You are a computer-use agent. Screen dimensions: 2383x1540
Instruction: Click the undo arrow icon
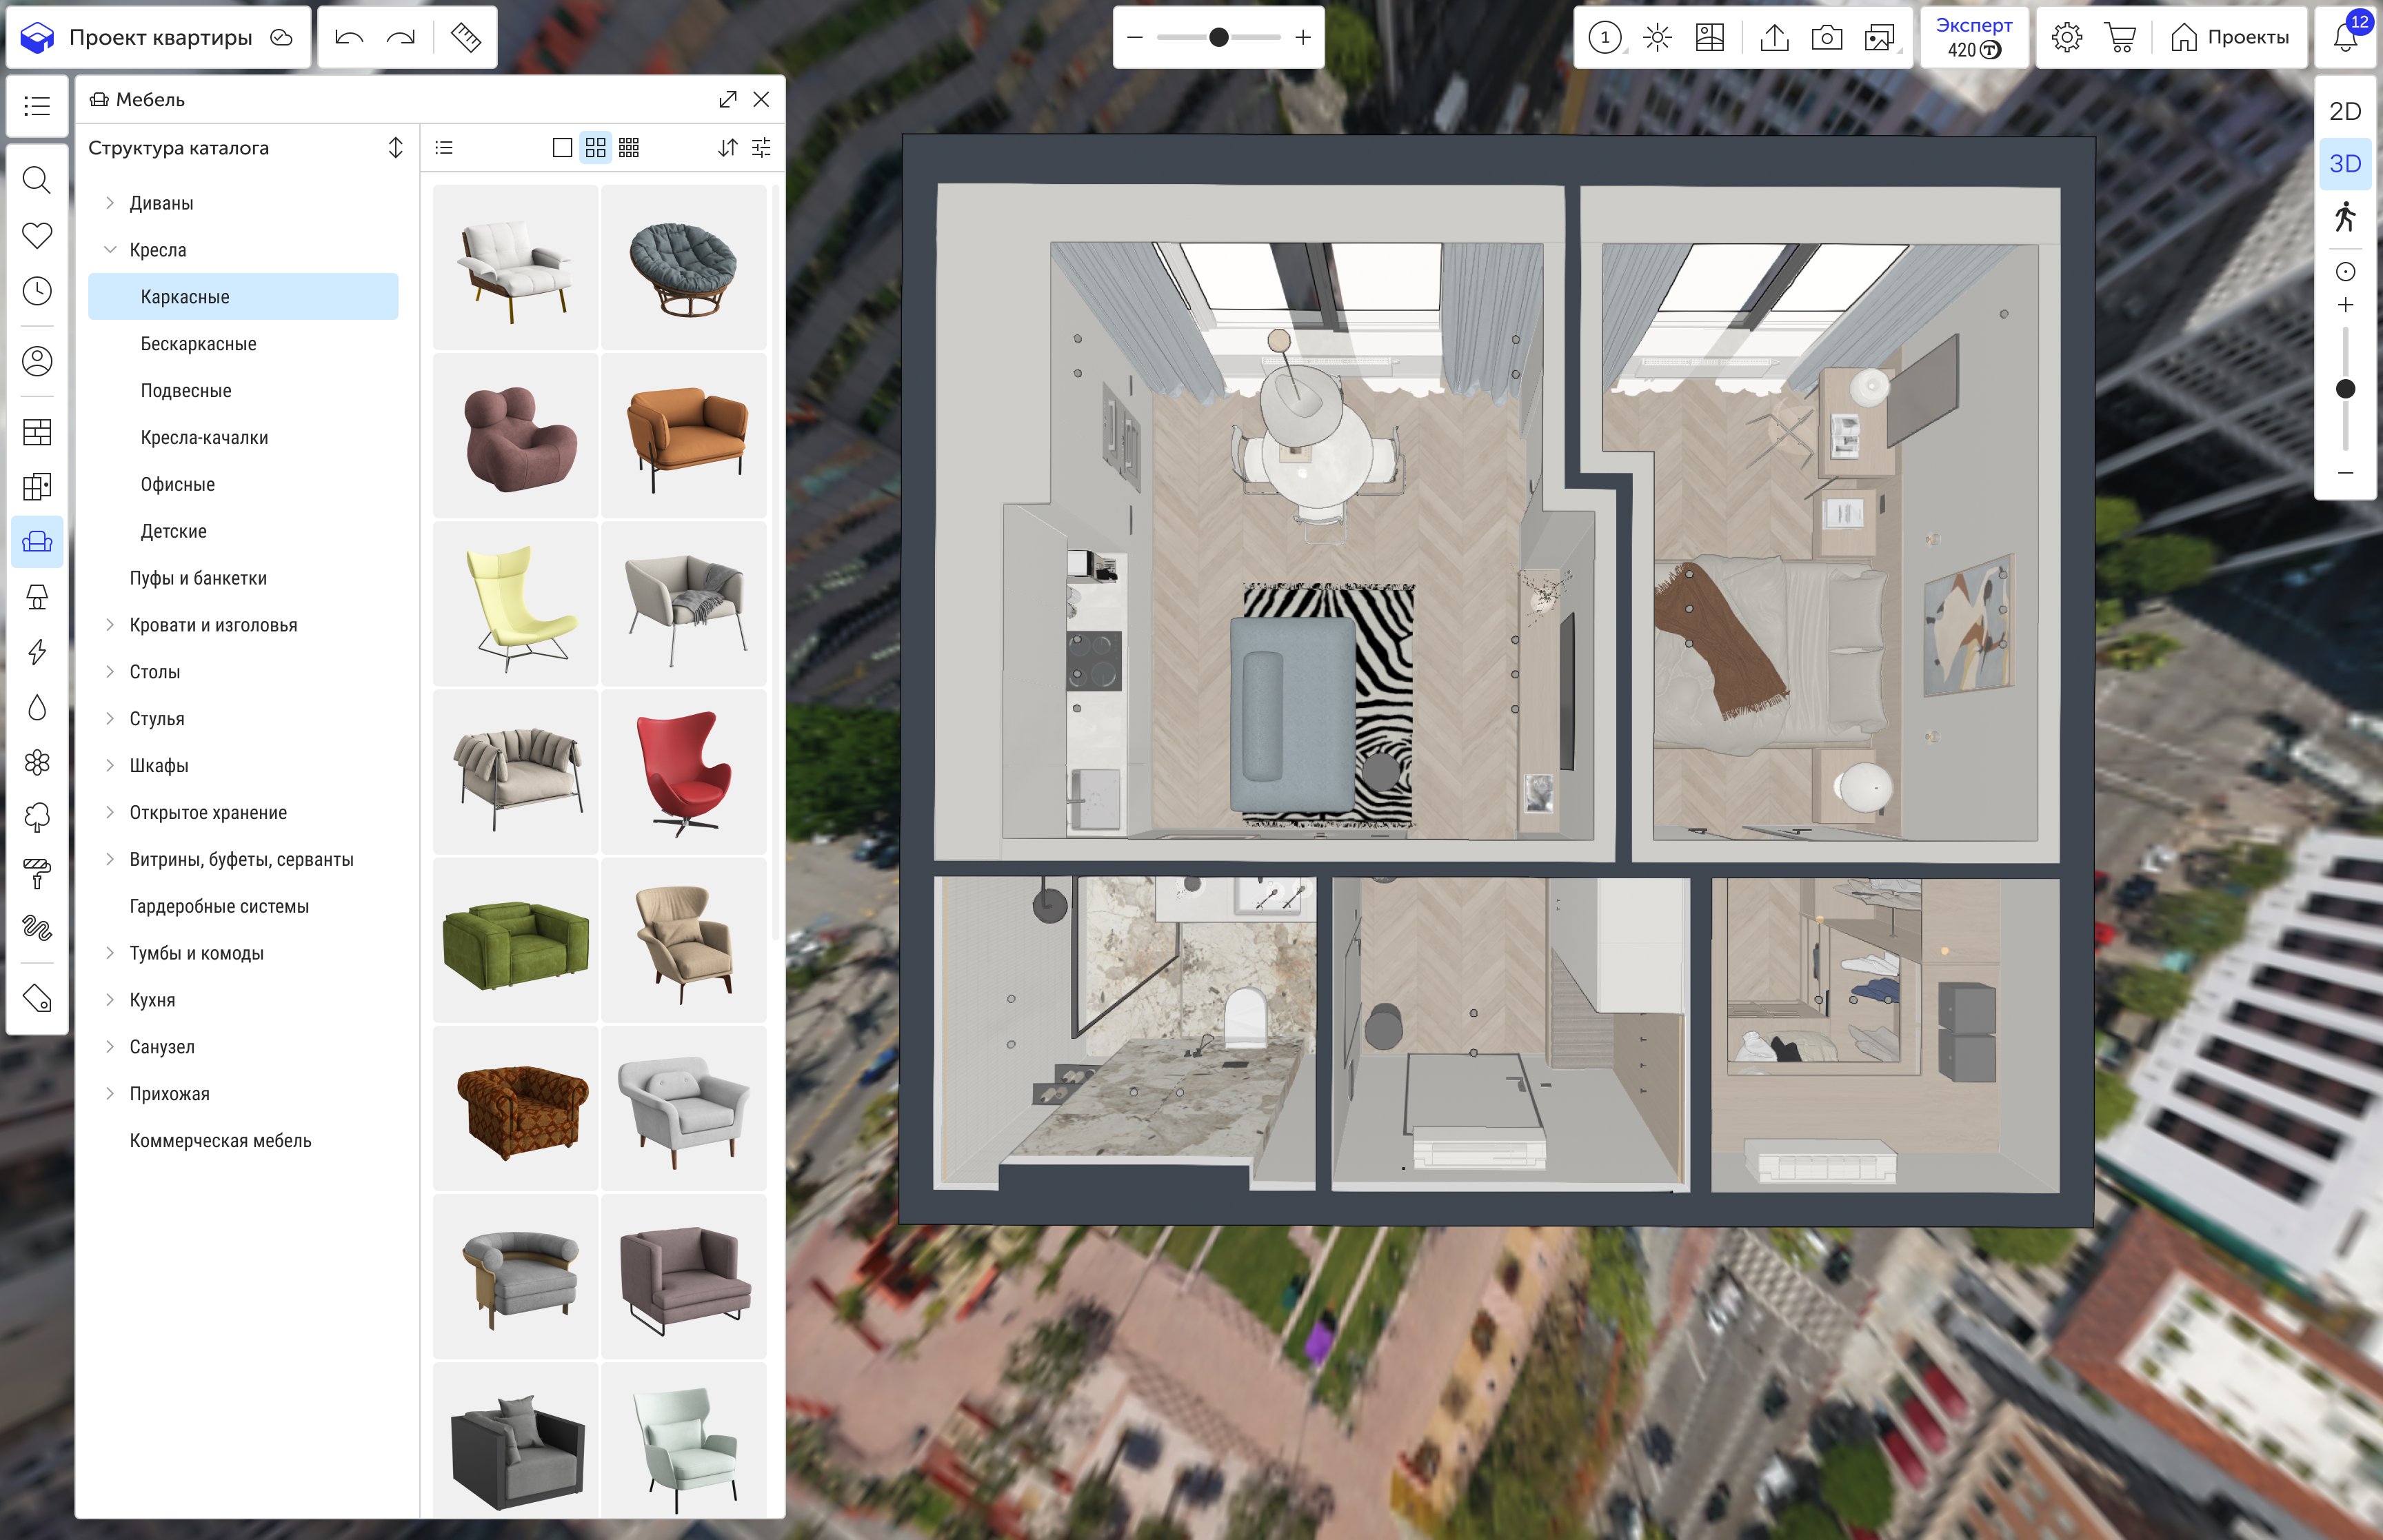coord(349,37)
